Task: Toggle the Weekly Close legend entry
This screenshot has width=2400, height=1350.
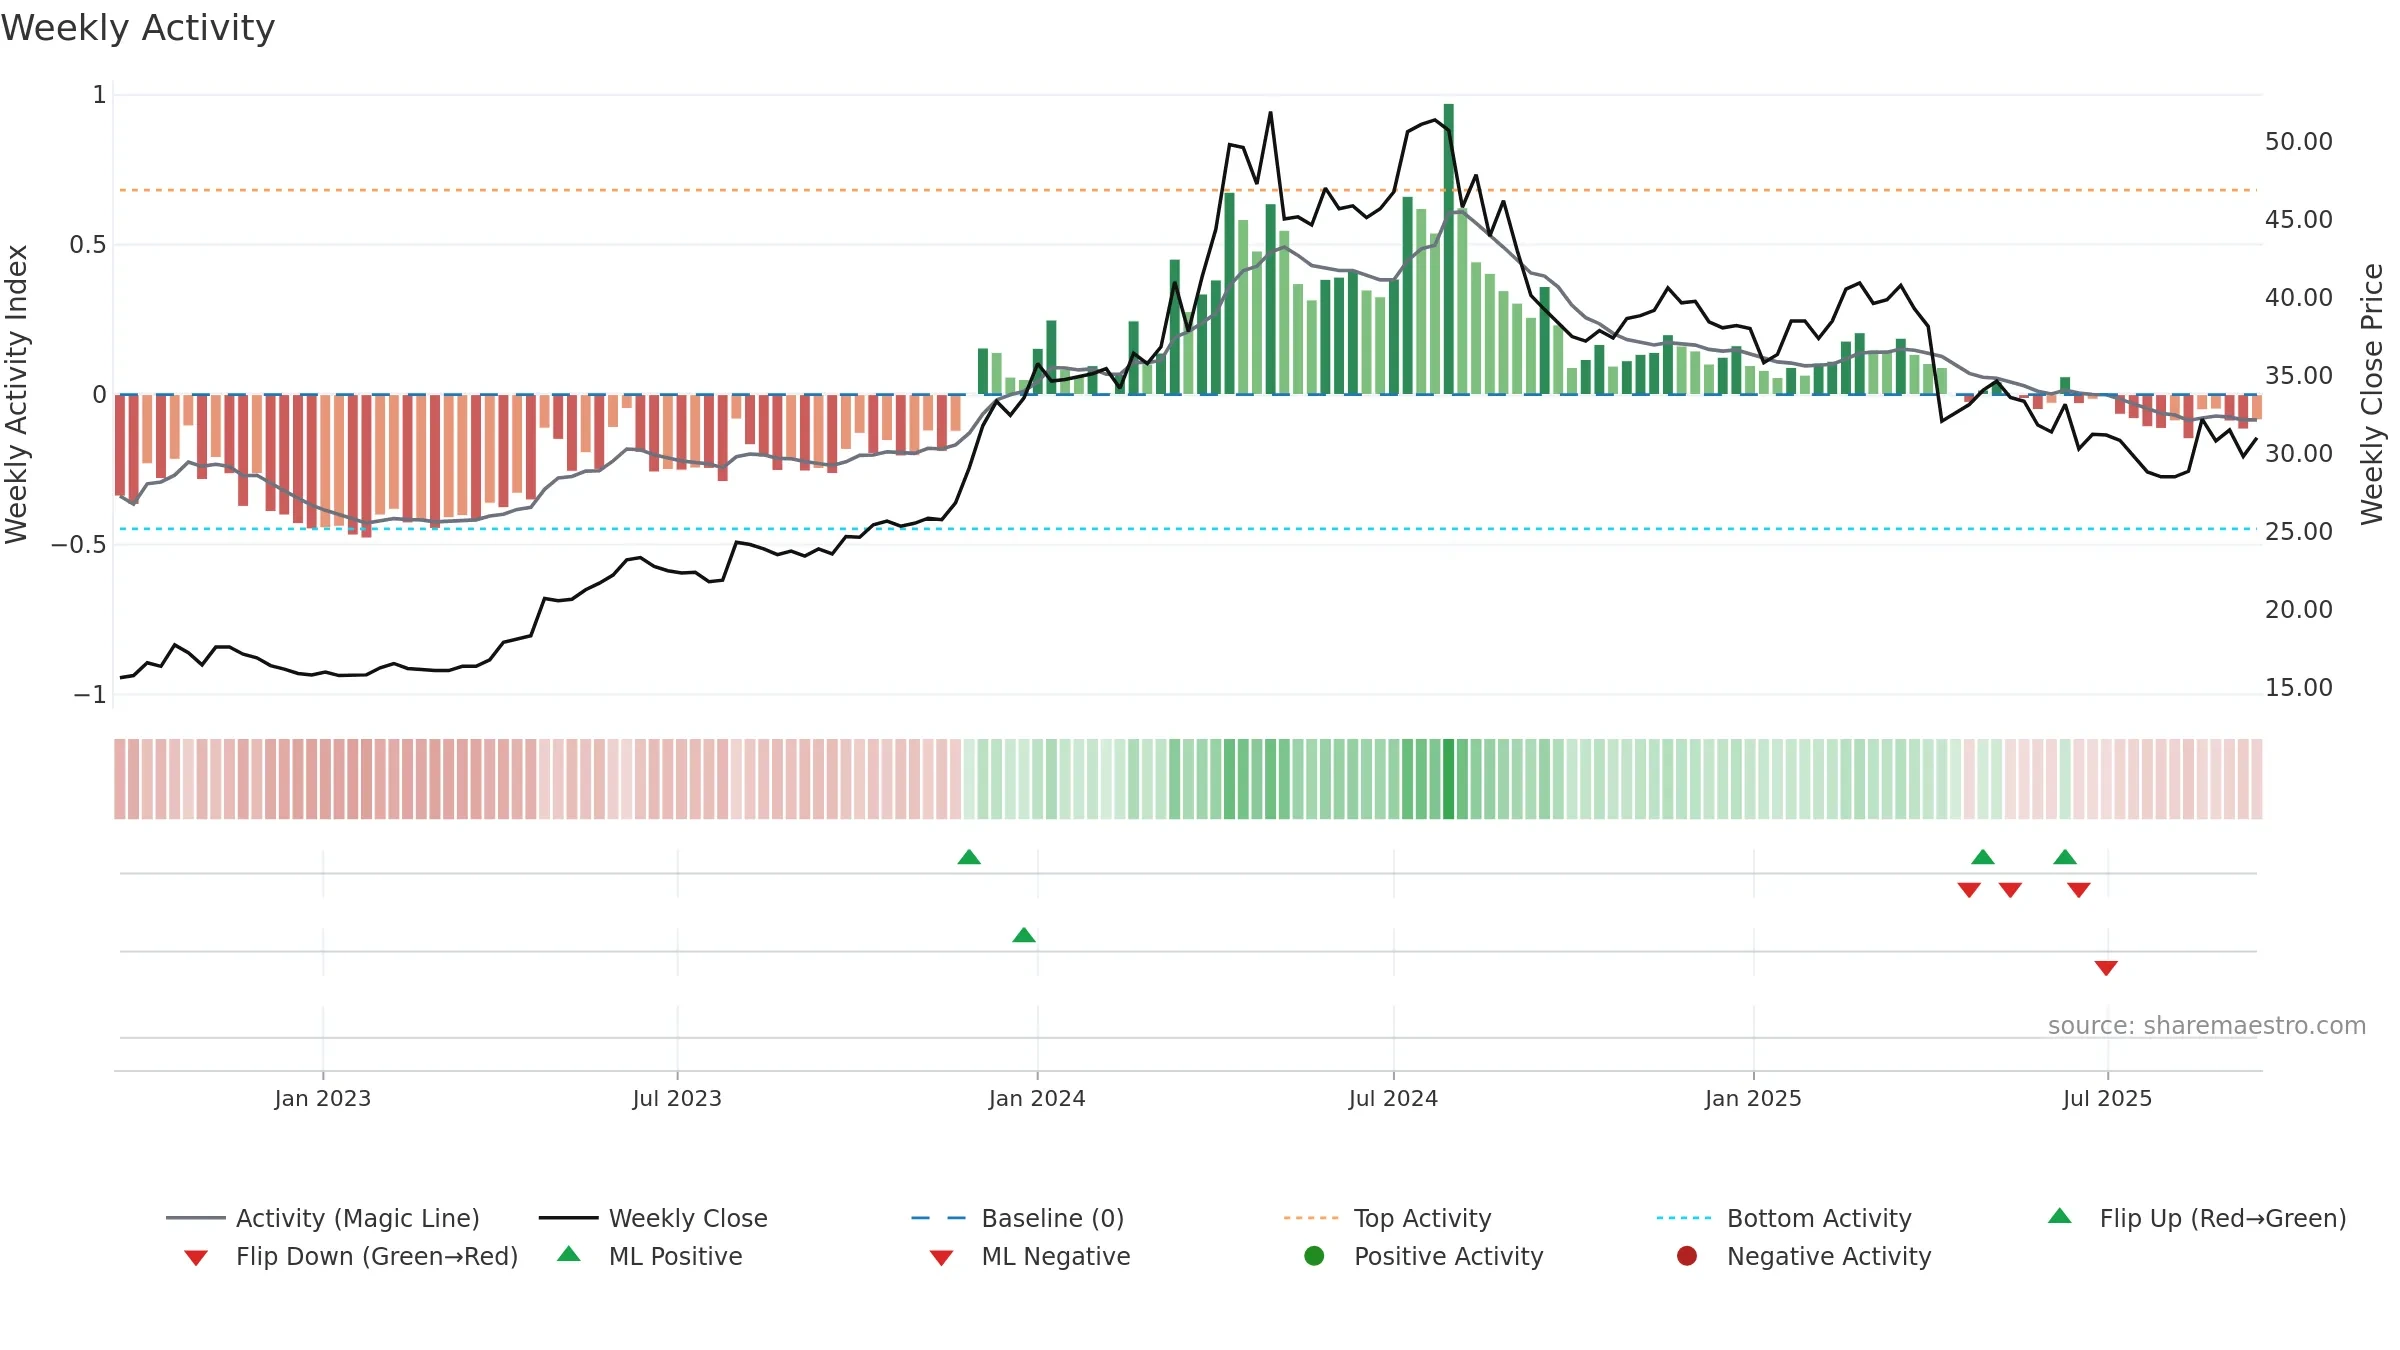Action: click(653, 1218)
